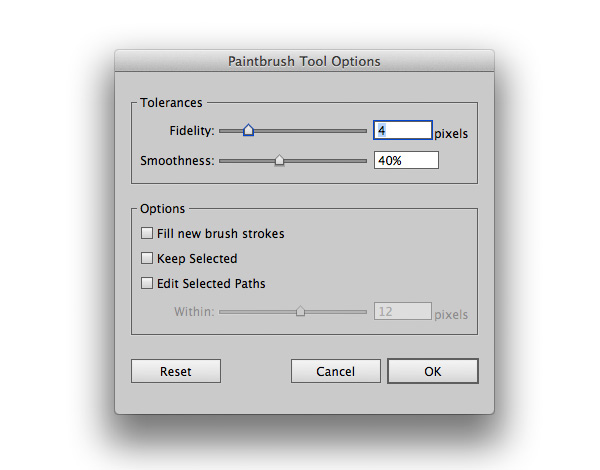600x470 pixels.
Task: Toggle the Edit Selected Paths checkbox
Action: (x=147, y=283)
